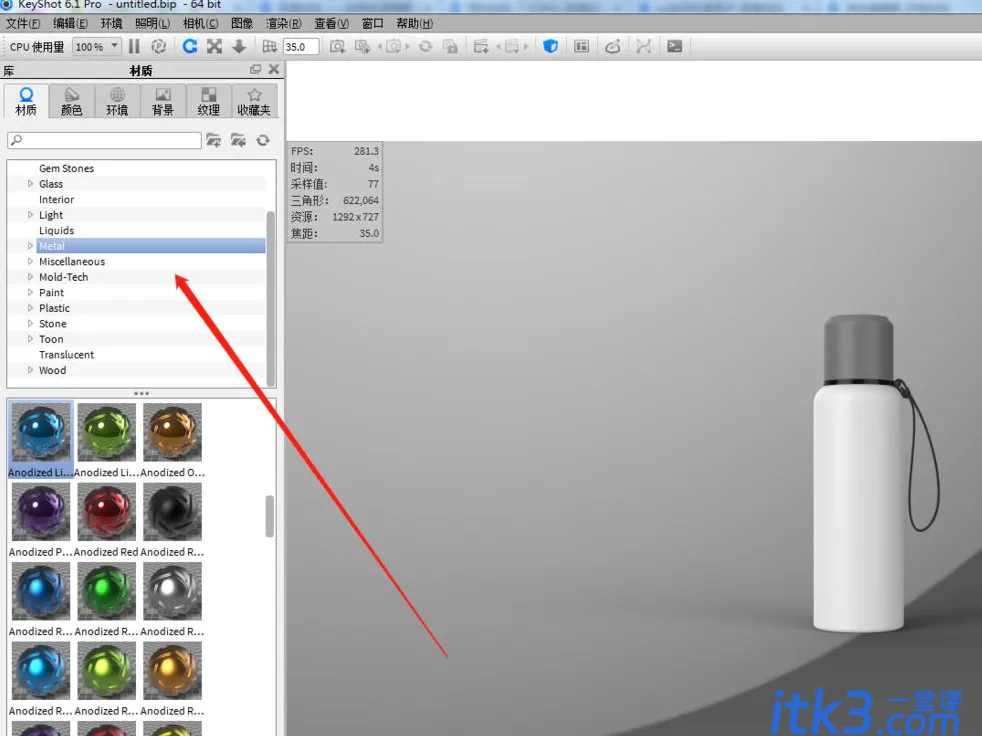Click the stacked camera-plus toolbar icon
982x736 pixels.
362,46
